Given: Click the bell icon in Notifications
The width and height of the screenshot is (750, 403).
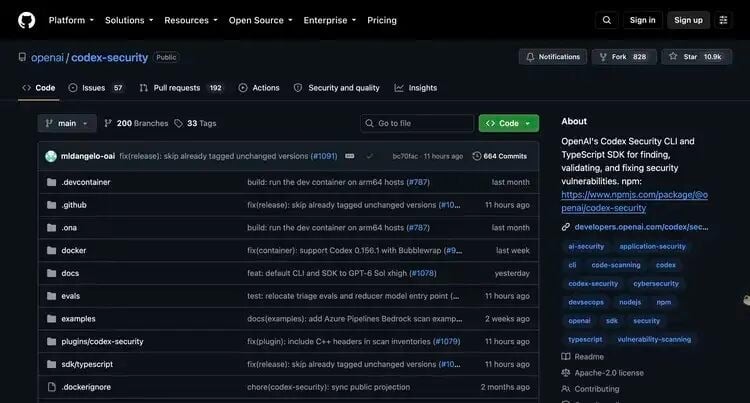Looking at the screenshot, I should 530,57.
